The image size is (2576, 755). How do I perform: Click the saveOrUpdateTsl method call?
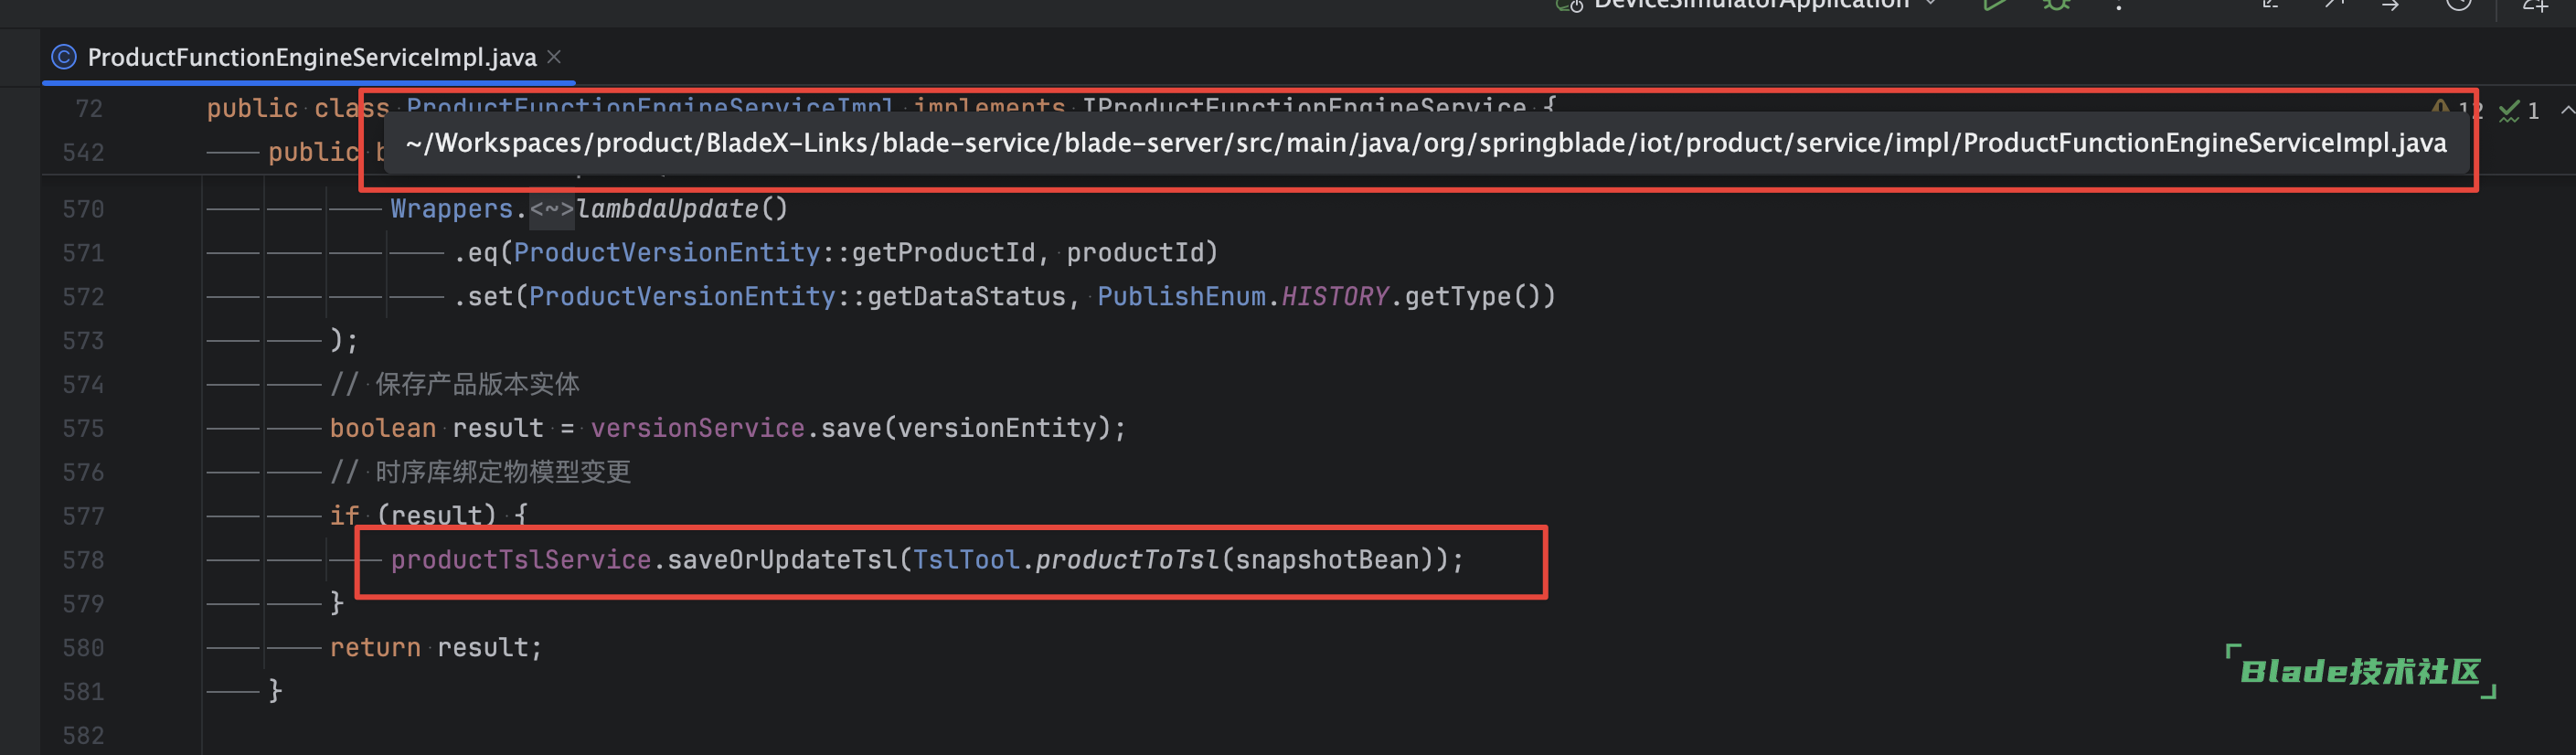(781, 560)
